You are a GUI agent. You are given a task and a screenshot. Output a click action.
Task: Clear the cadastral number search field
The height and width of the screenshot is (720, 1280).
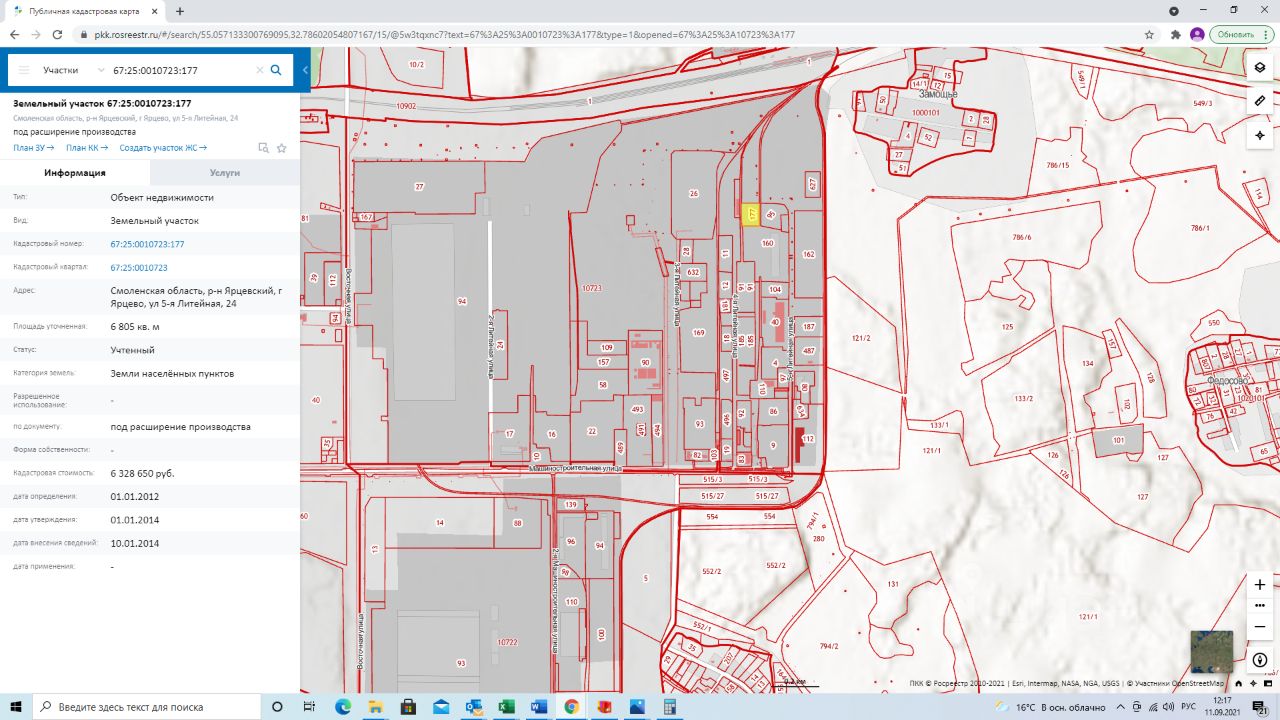pyautogui.click(x=260, y=71)
